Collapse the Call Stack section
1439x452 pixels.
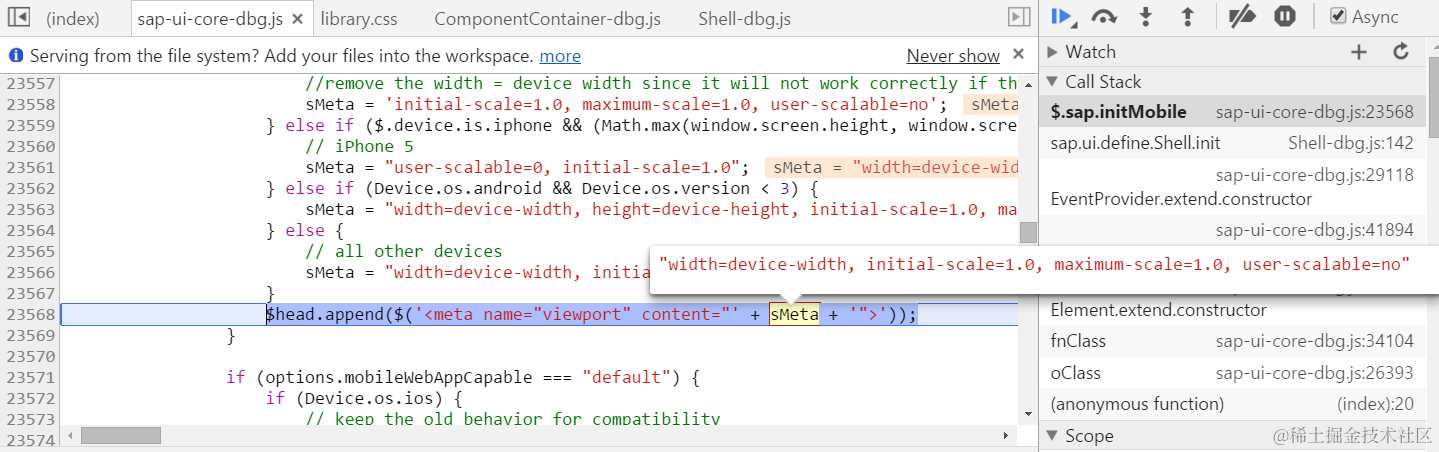click(x=1051, y=82)
